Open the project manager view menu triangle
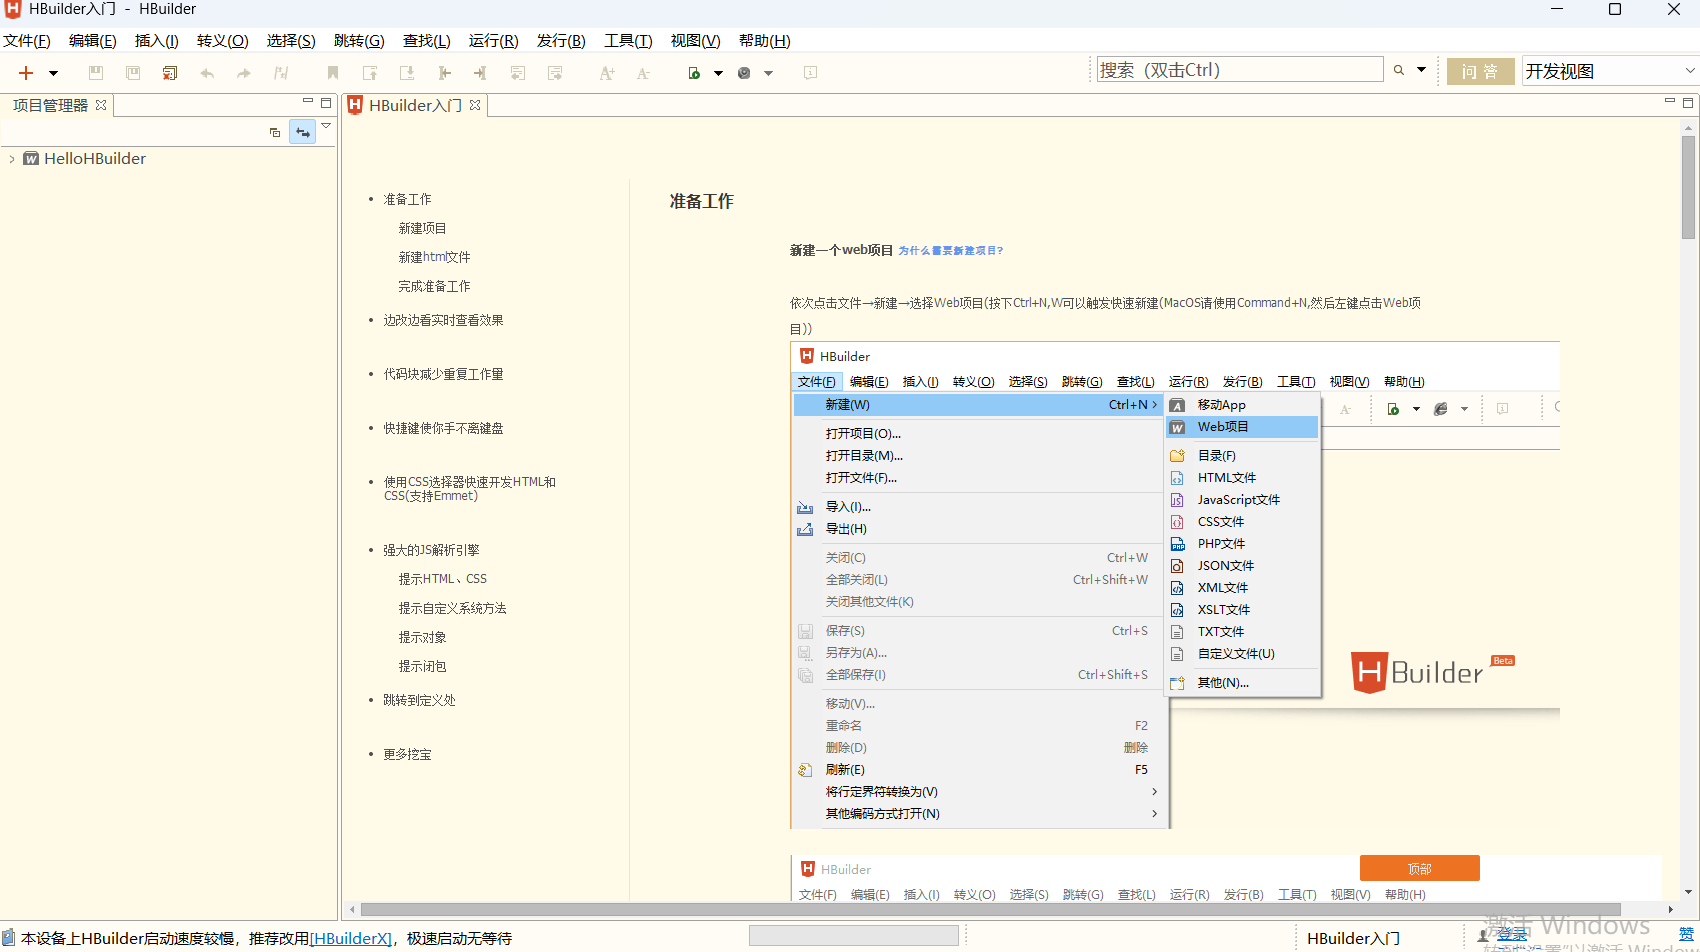This screenshot has width=1700, height=952. point(326,126)
